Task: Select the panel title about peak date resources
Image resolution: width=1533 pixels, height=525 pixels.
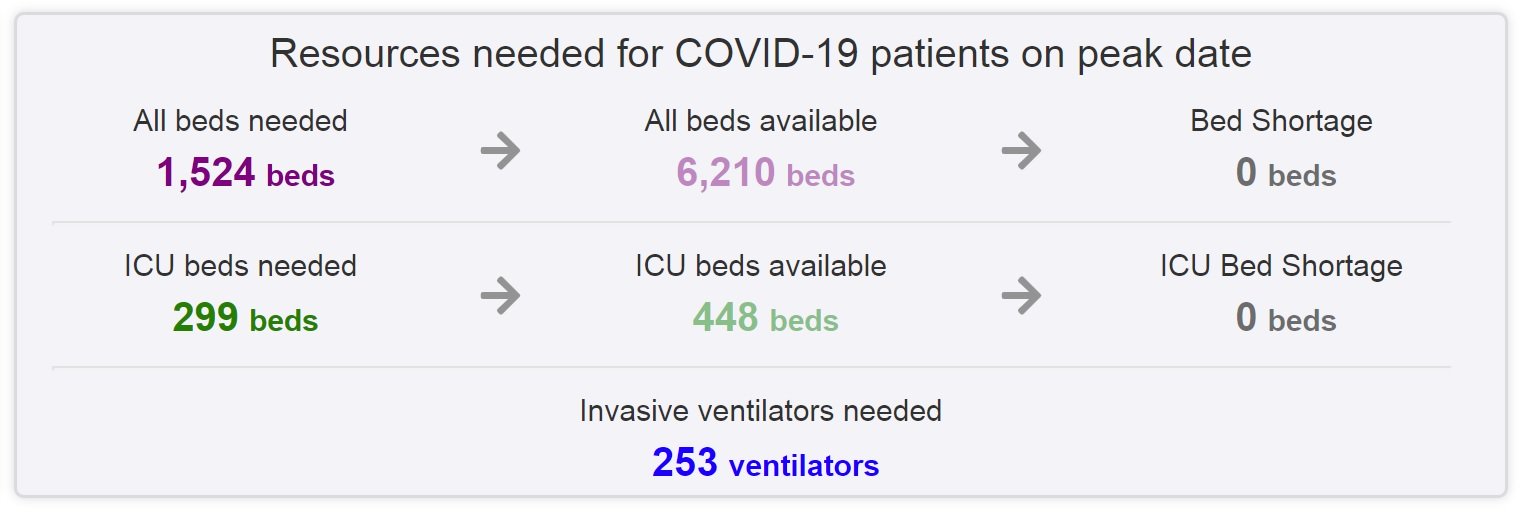Action: tap(761, 54)
